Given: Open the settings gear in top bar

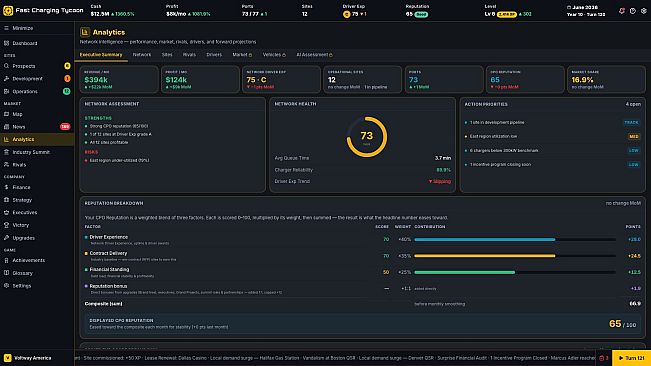Looking at the screenshot, I should 644,11.
